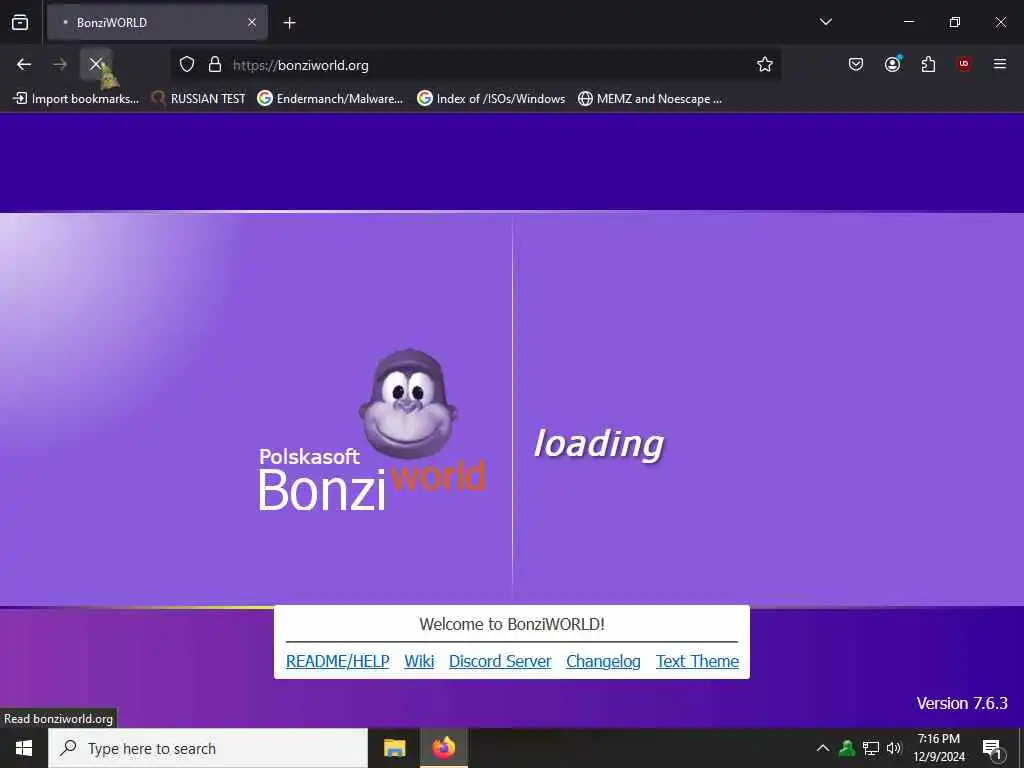This screenshot has height=768, width=1024.
Task: Go forward one page
Action: [x=60, y=64]
